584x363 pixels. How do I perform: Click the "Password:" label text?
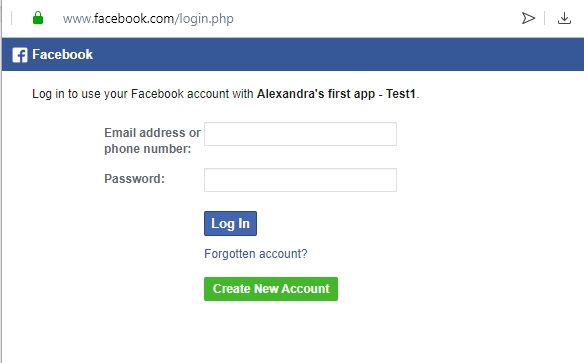[x=134, y=179]
